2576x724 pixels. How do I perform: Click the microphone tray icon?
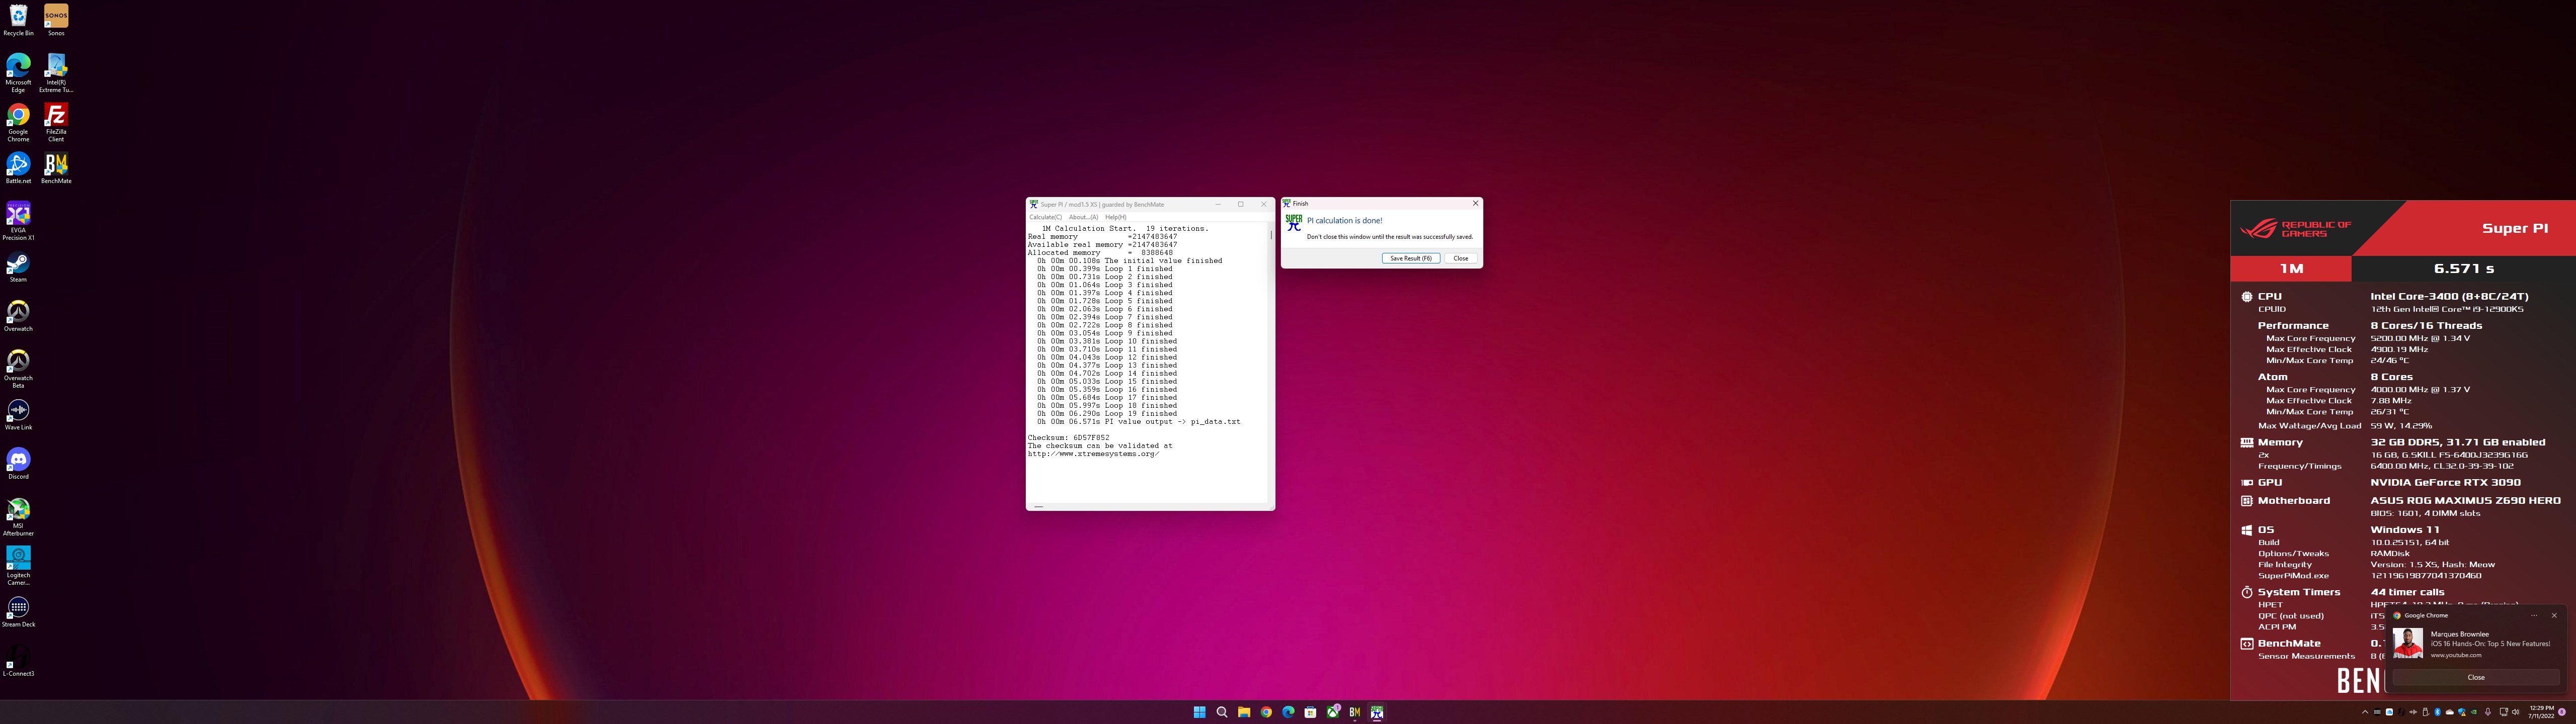coord(2488,712)
